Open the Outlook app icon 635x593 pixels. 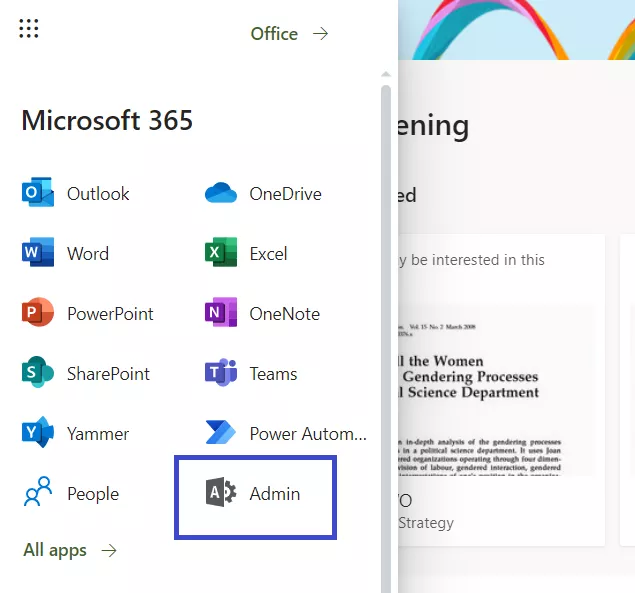38,193
